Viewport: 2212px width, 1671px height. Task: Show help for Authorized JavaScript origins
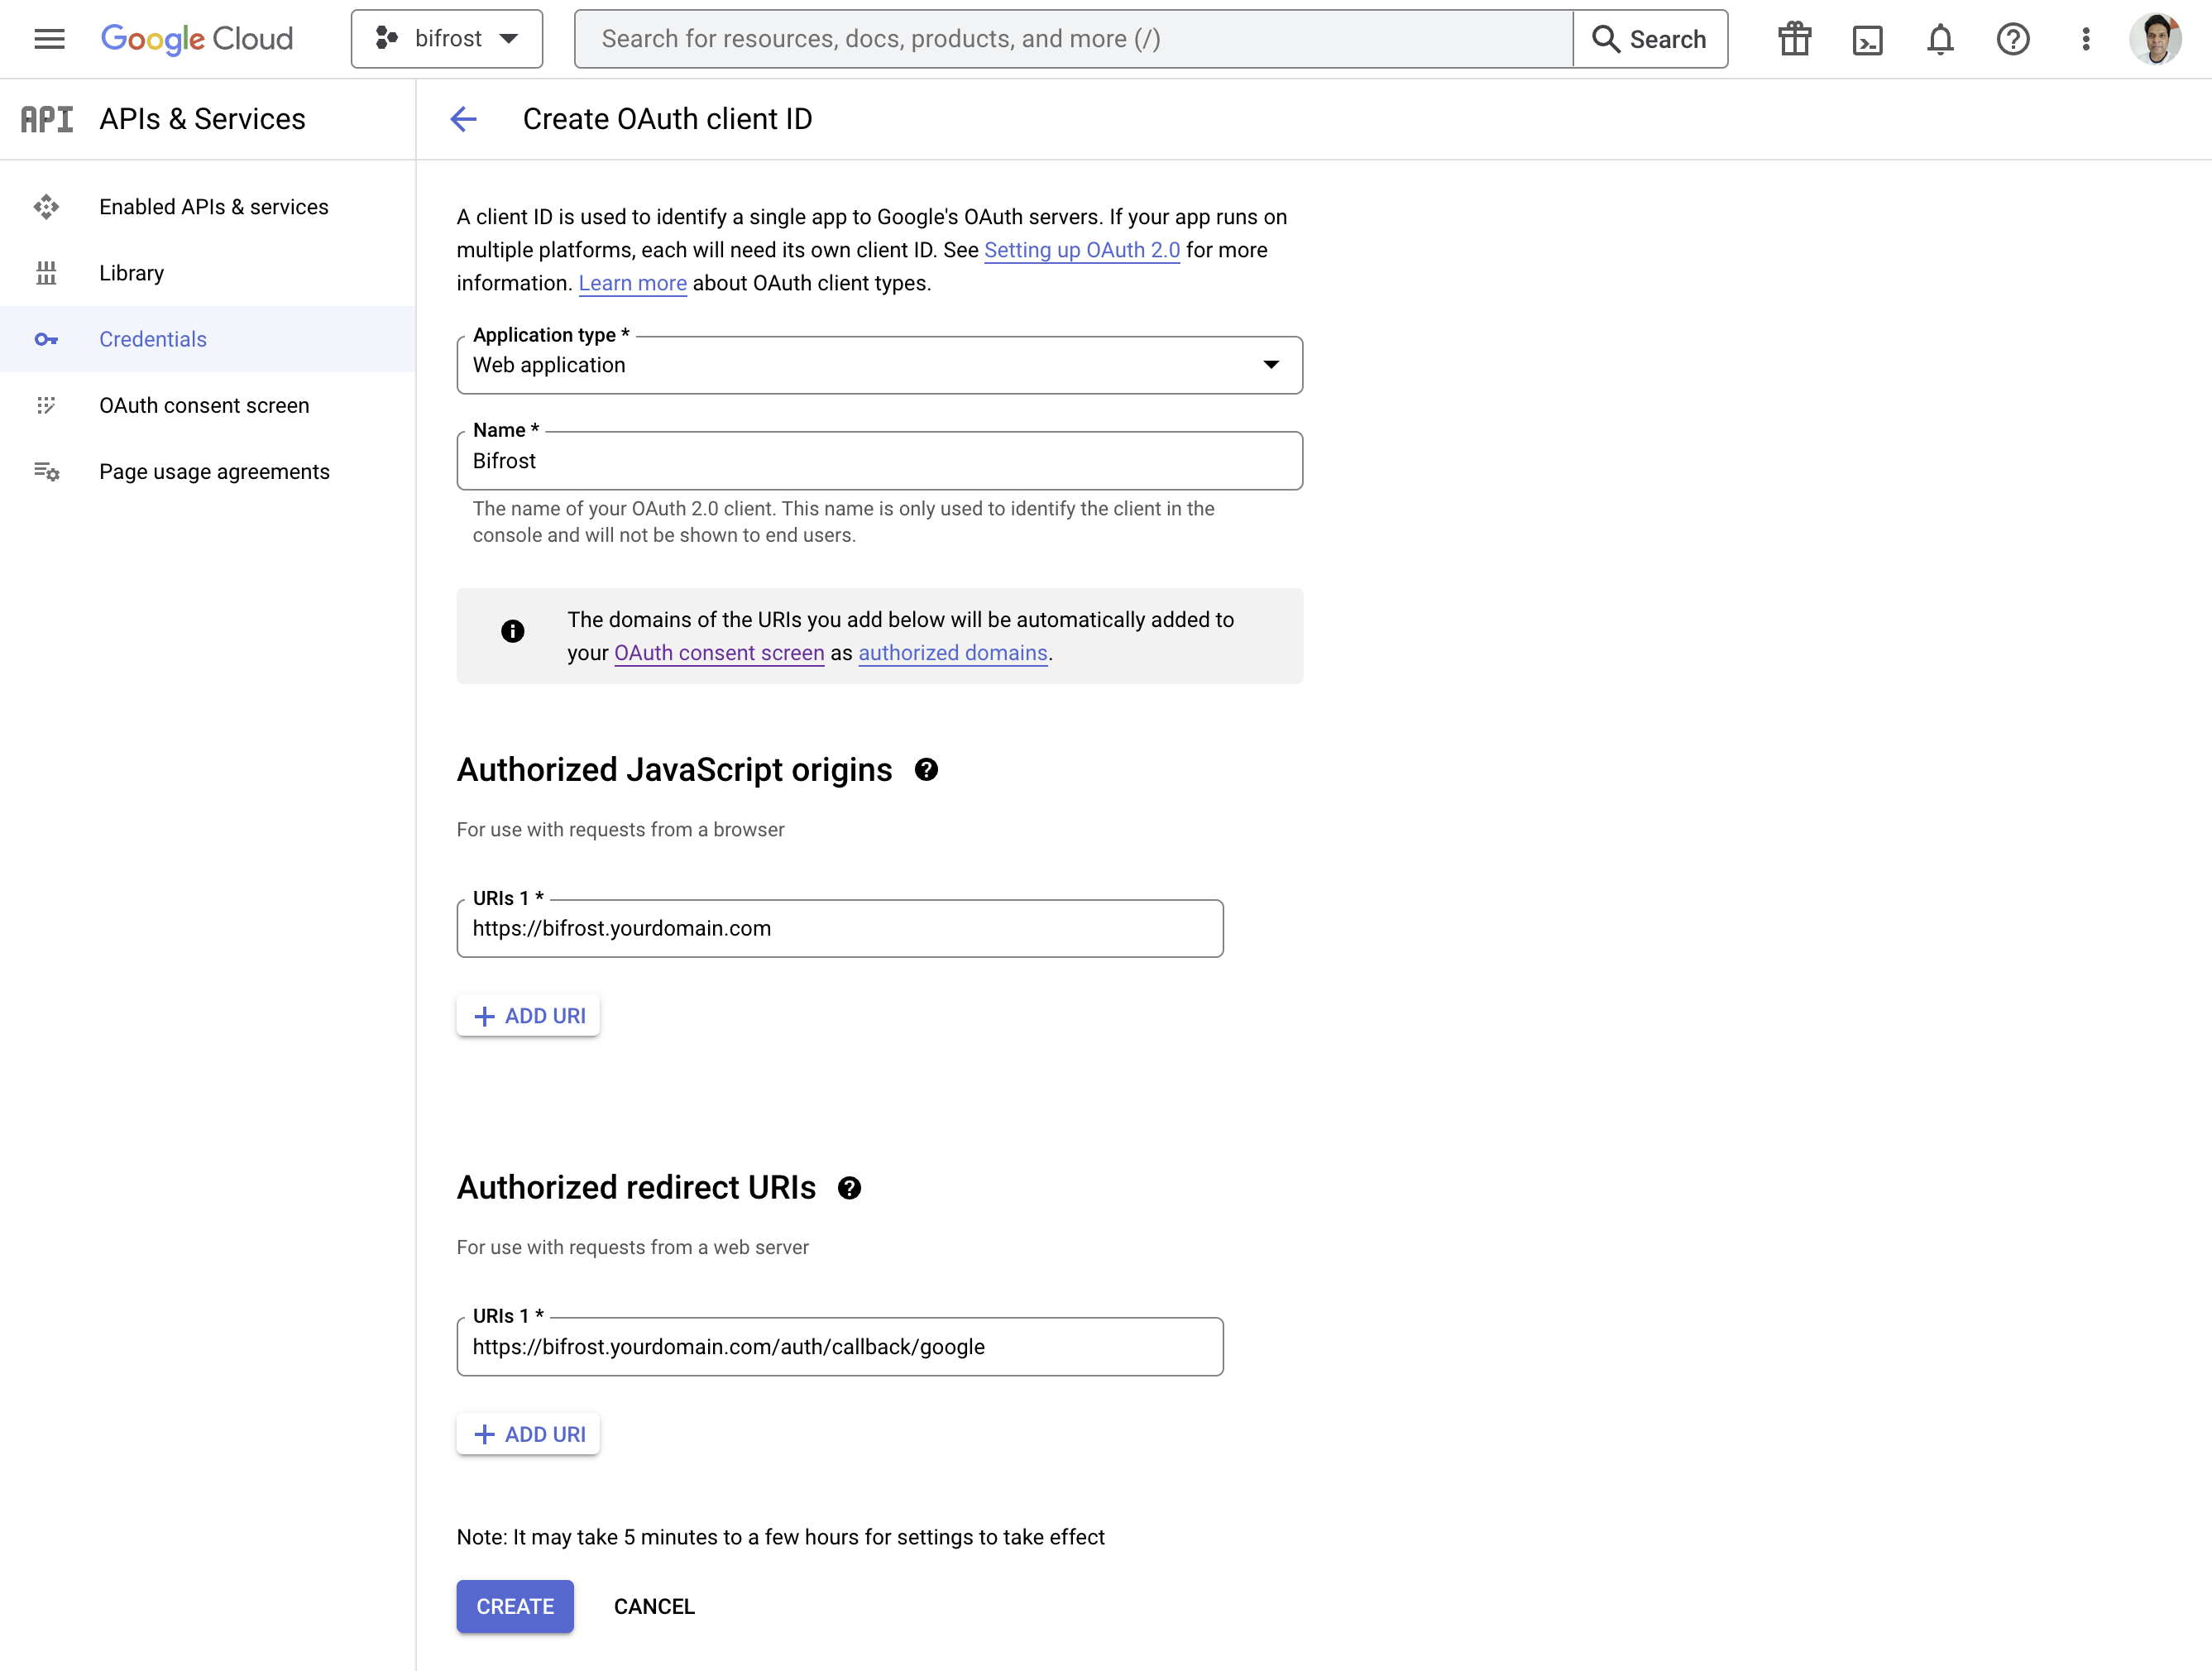[926, 770]
